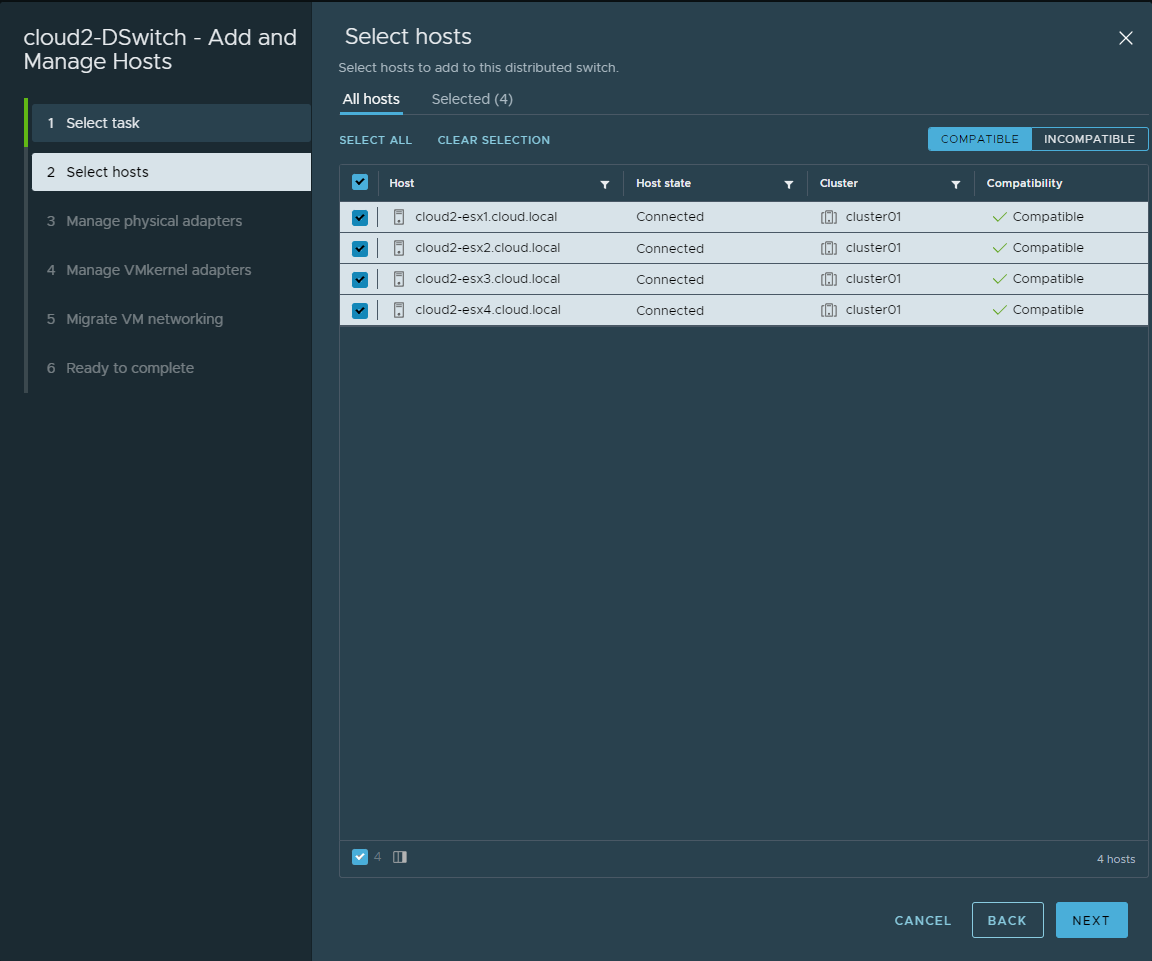Click cluster01 text in cloud2-esx4 row
The height and width of the screenshot is (961, 1152).
pos(873,310)
